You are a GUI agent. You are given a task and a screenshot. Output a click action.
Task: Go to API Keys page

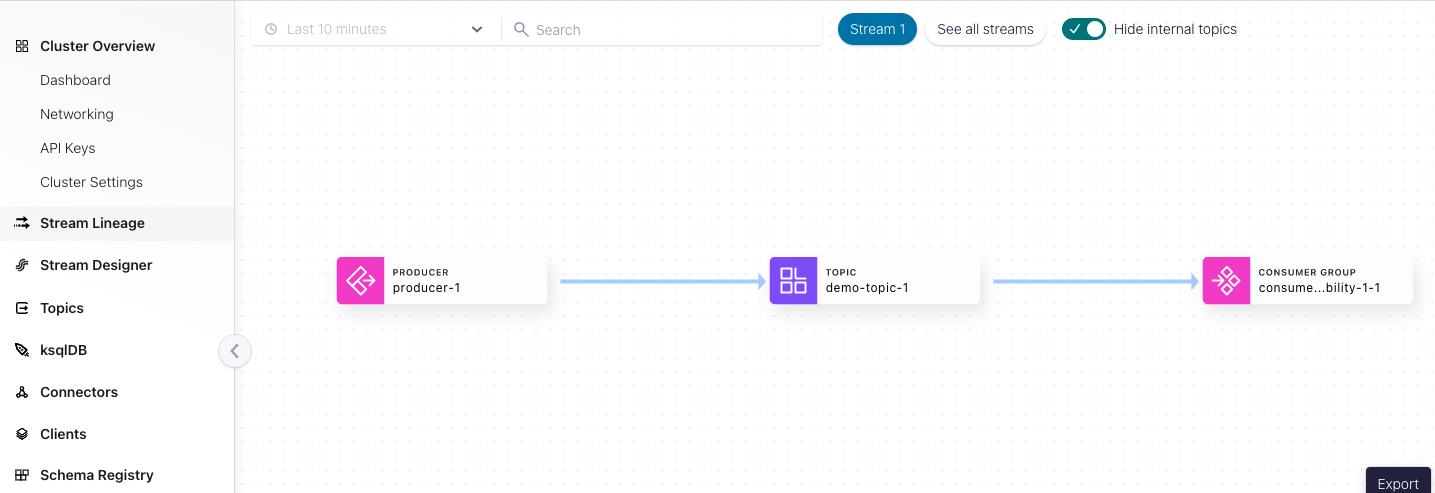(67, 148)
